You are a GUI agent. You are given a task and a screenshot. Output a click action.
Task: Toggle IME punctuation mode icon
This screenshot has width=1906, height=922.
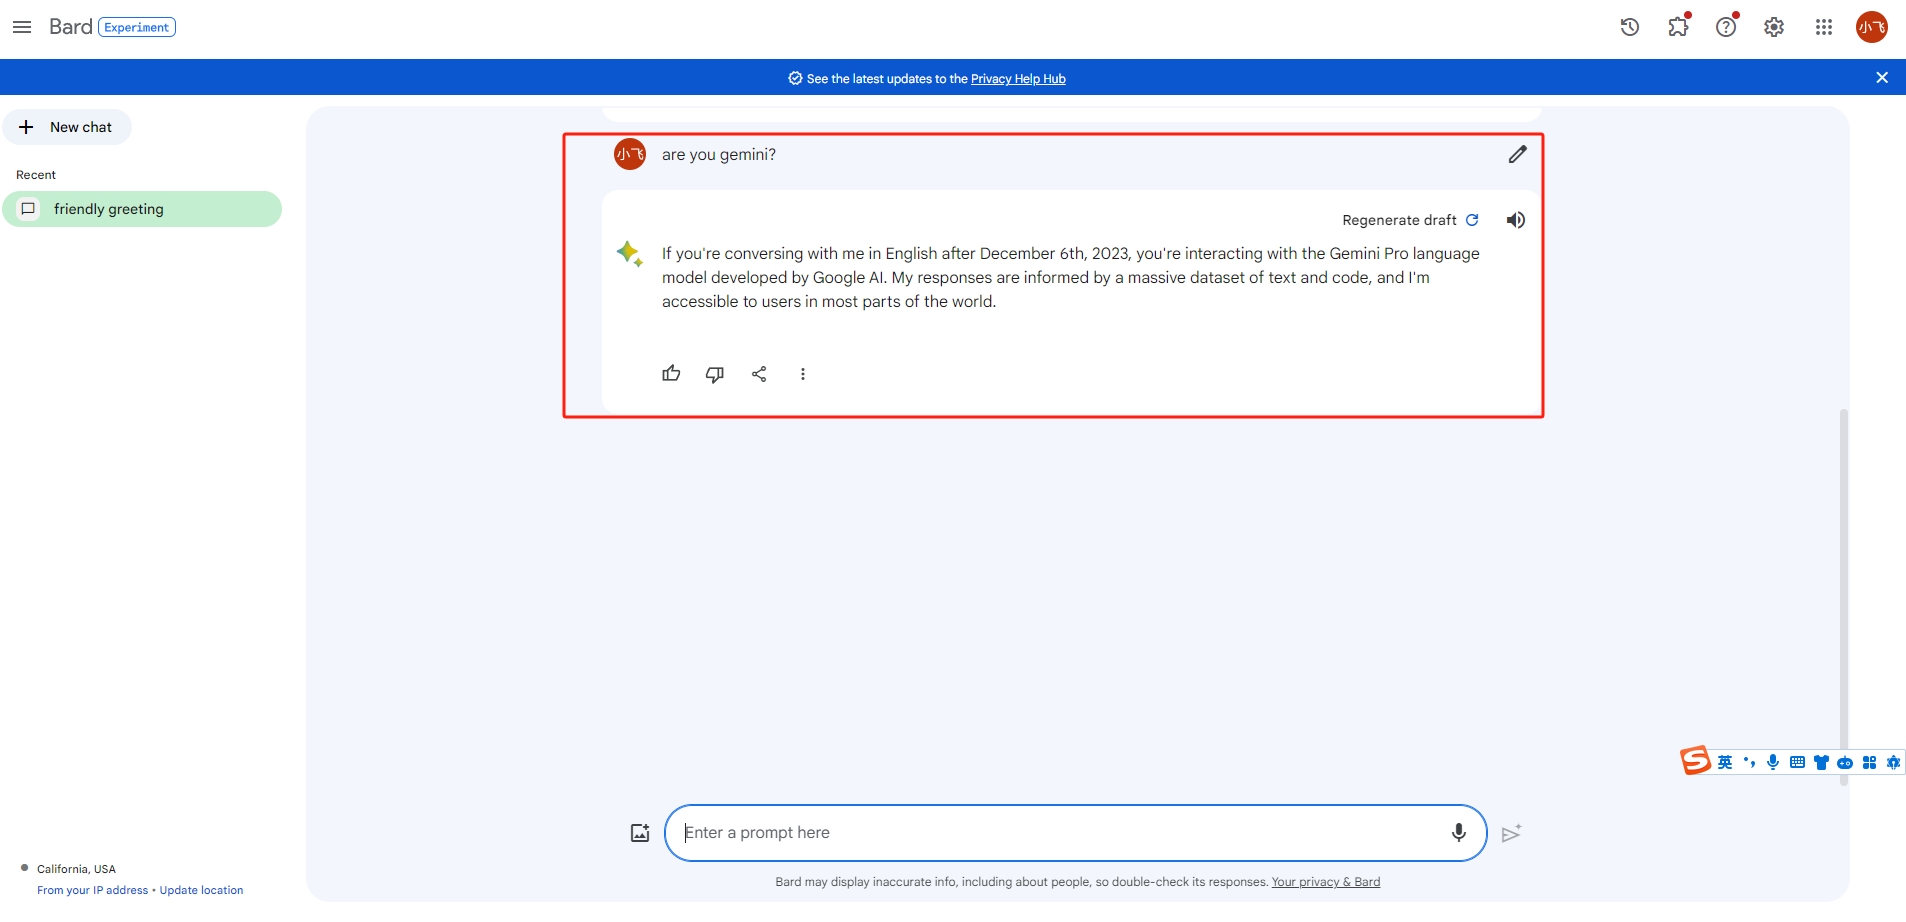[1749, 762]
